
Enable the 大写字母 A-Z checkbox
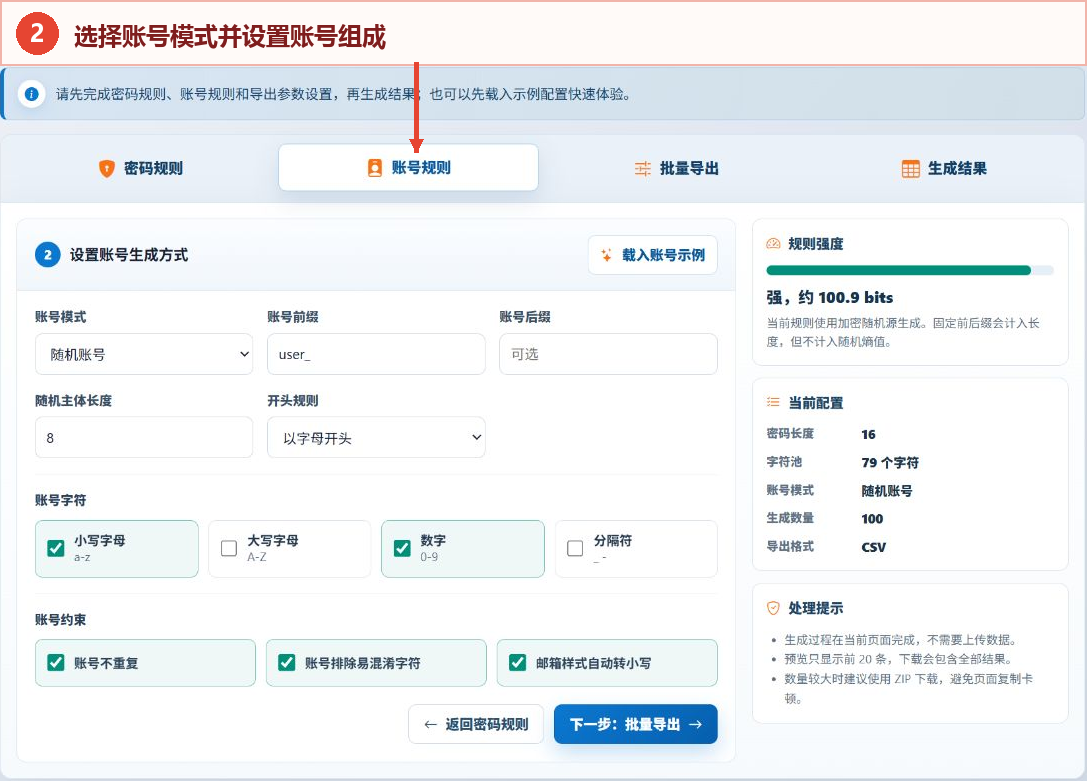[229, 548]
